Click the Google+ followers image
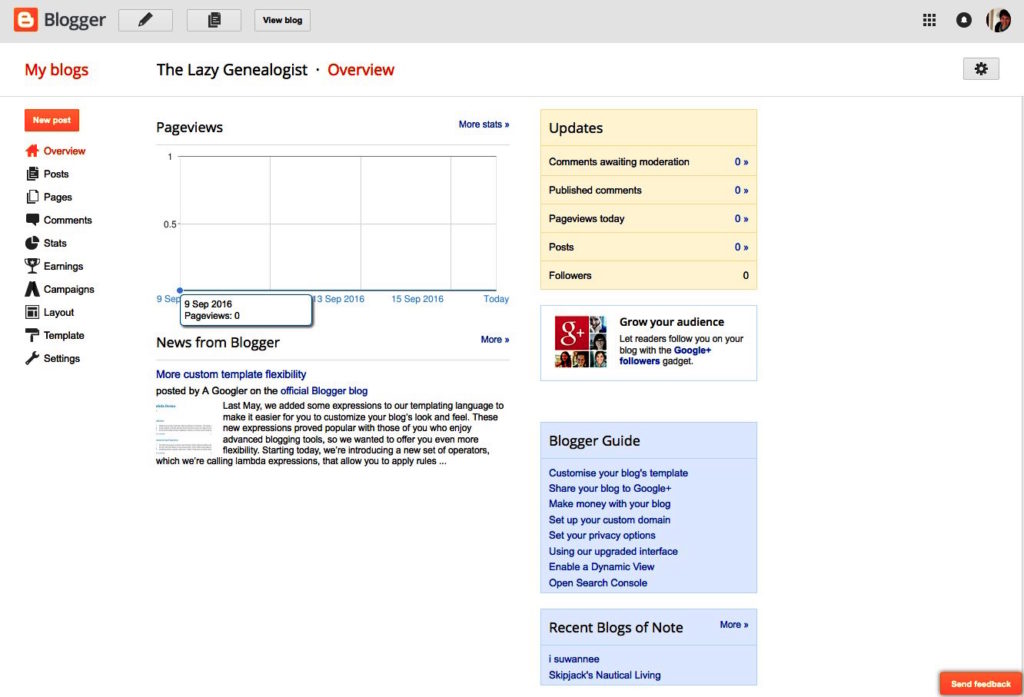 point(581,342)
